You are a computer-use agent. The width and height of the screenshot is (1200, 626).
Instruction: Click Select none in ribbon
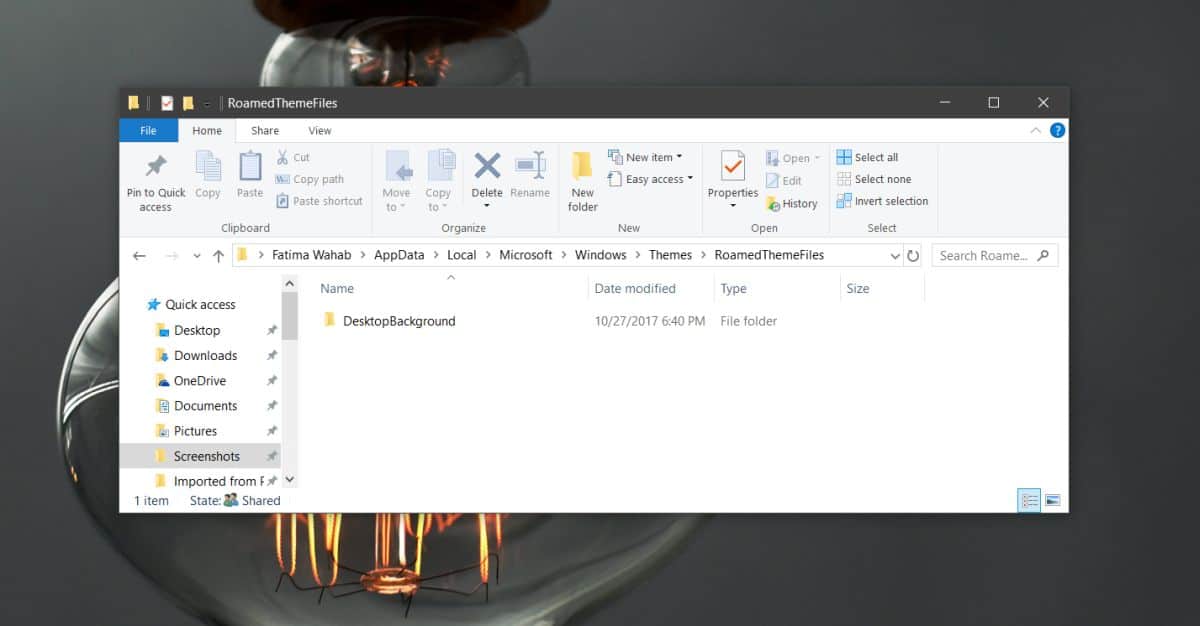point(874,179)
